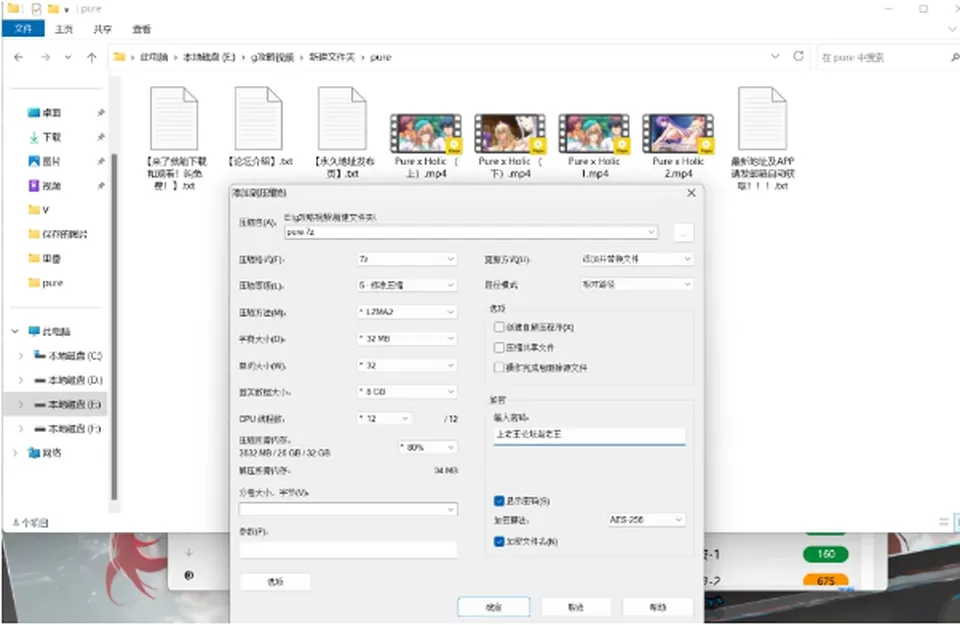Refresh the pure folder in the address bar
Viewport: 960px width, 625px height.
(x=798, y=56)
